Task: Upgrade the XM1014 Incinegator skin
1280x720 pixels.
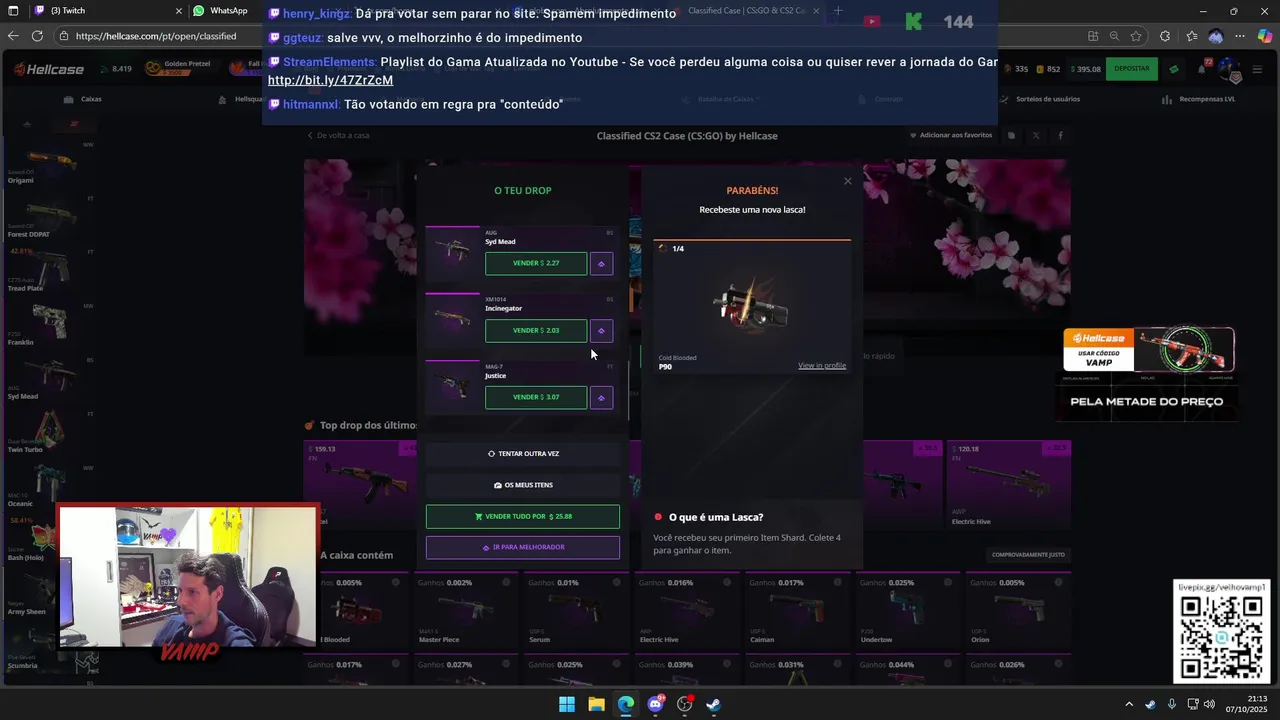Action: tap(601, 331)
